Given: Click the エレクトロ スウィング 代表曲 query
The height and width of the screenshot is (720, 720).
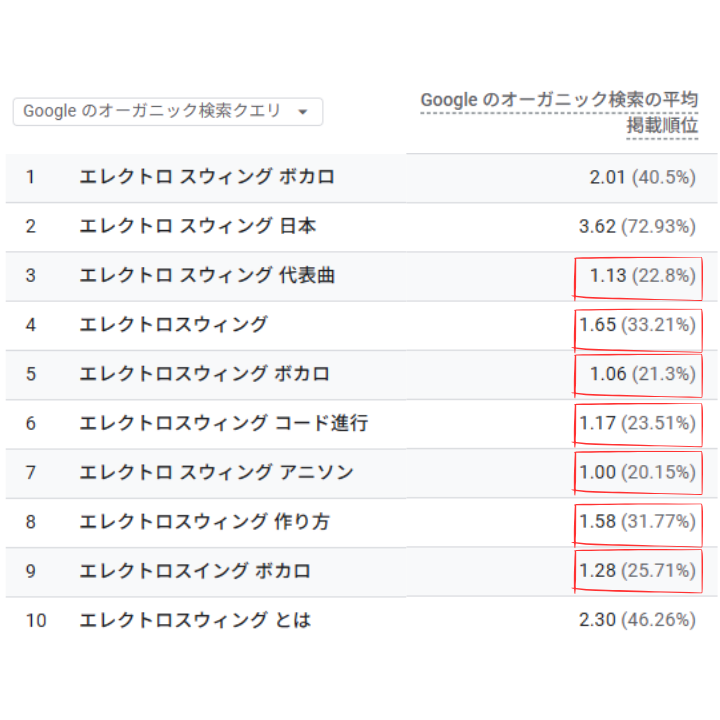Looking at the screenshot, I should tap(207, 275).
